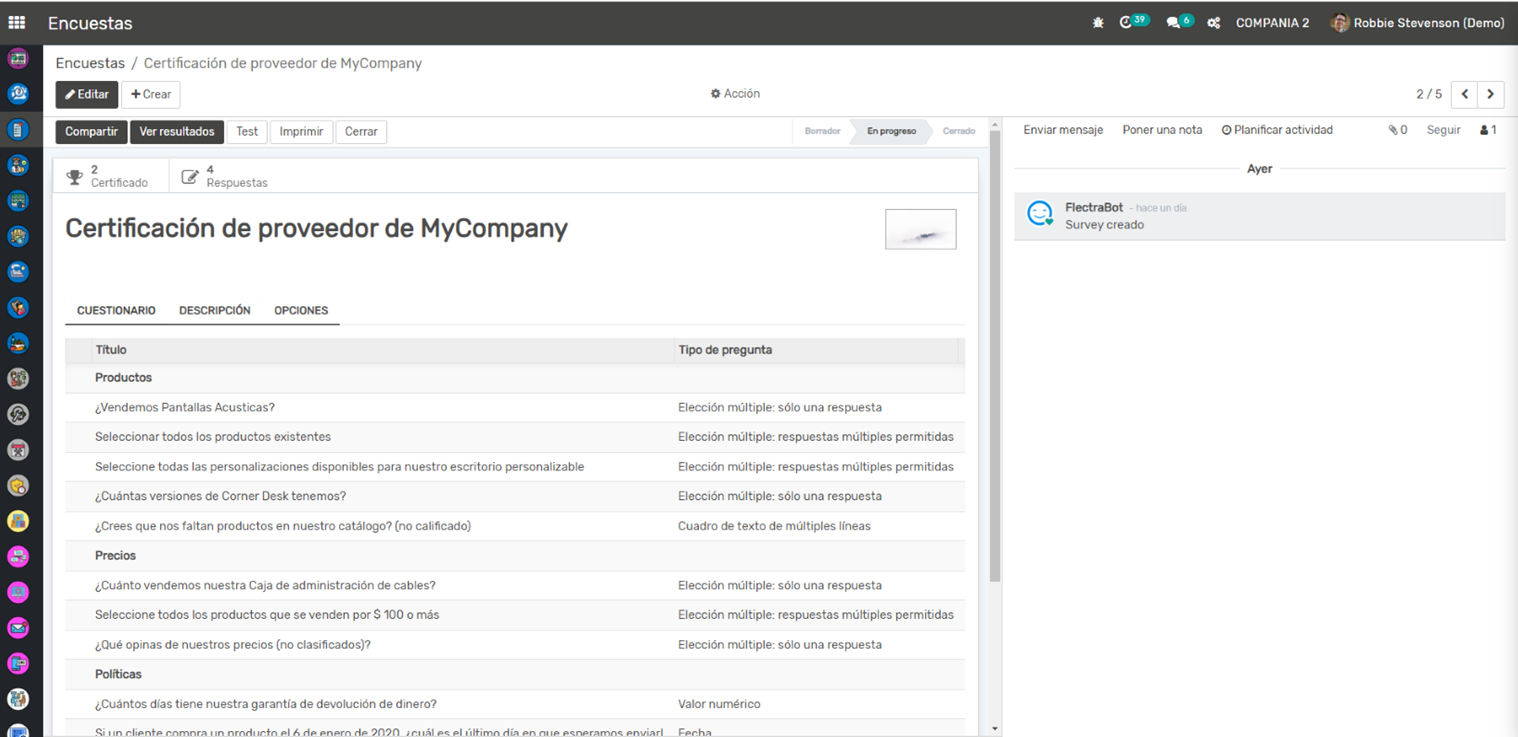Open the Respuestas stat button
This screenshot has width=1518, height=737.
coord(225,177)
